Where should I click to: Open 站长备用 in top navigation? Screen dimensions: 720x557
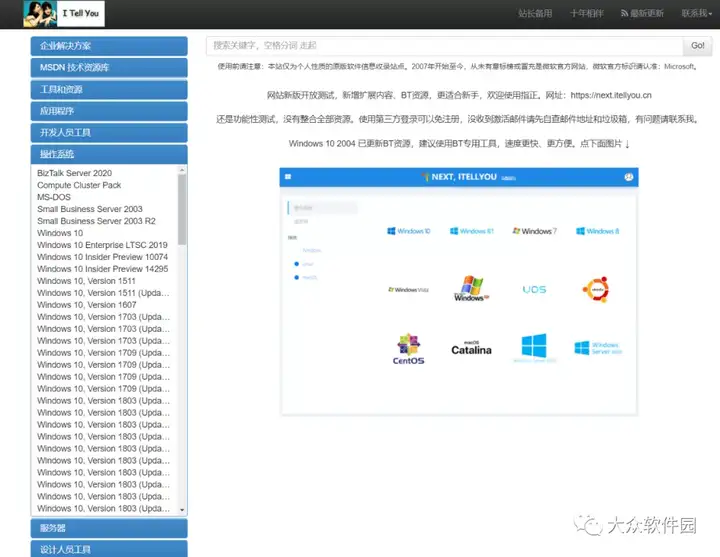pyautogui.click(x=535, y=13)
